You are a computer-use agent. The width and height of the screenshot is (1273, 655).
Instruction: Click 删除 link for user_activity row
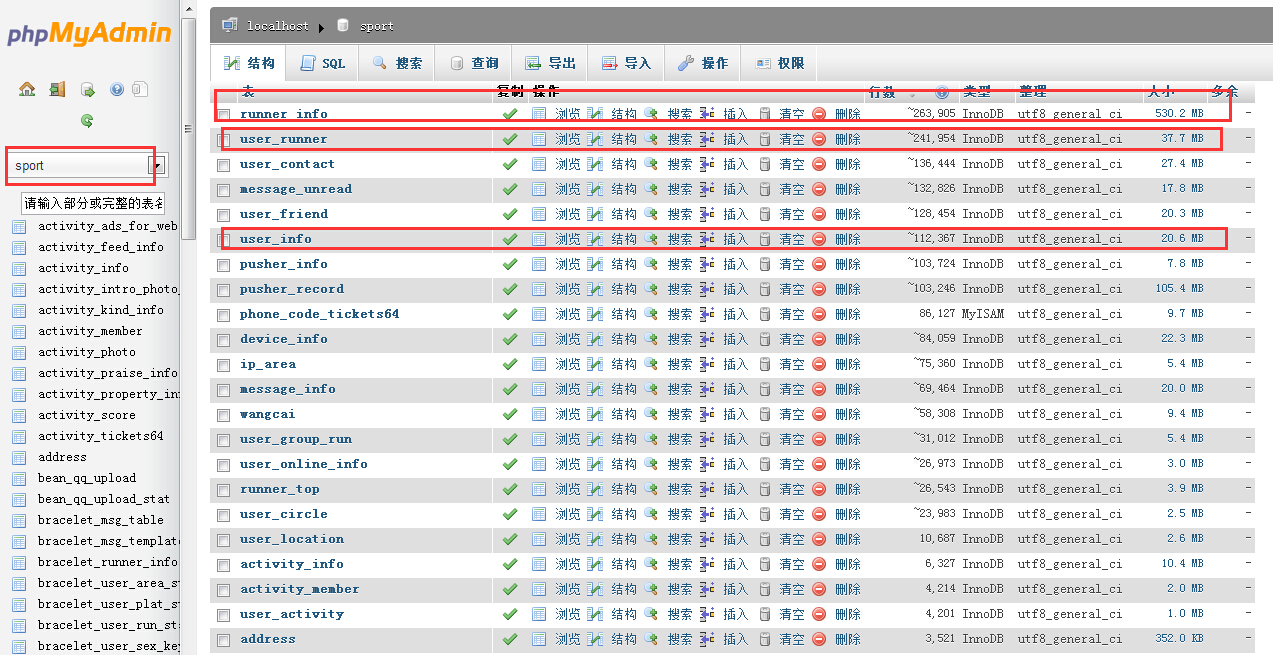[847, 614]
